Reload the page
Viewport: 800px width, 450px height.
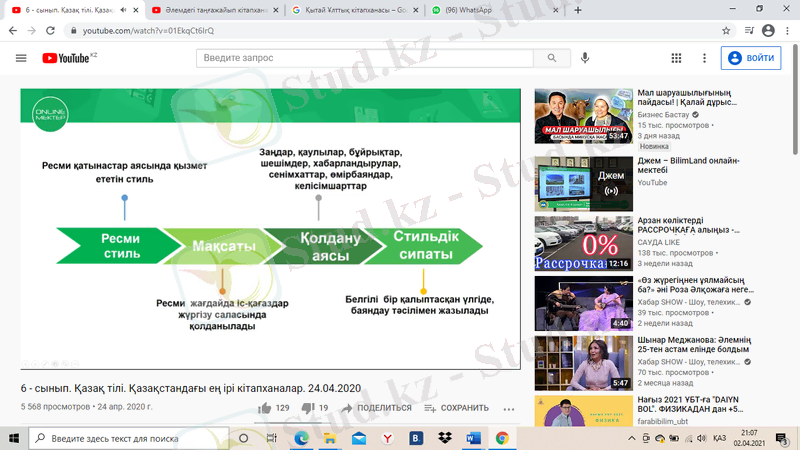pos(51,31)
